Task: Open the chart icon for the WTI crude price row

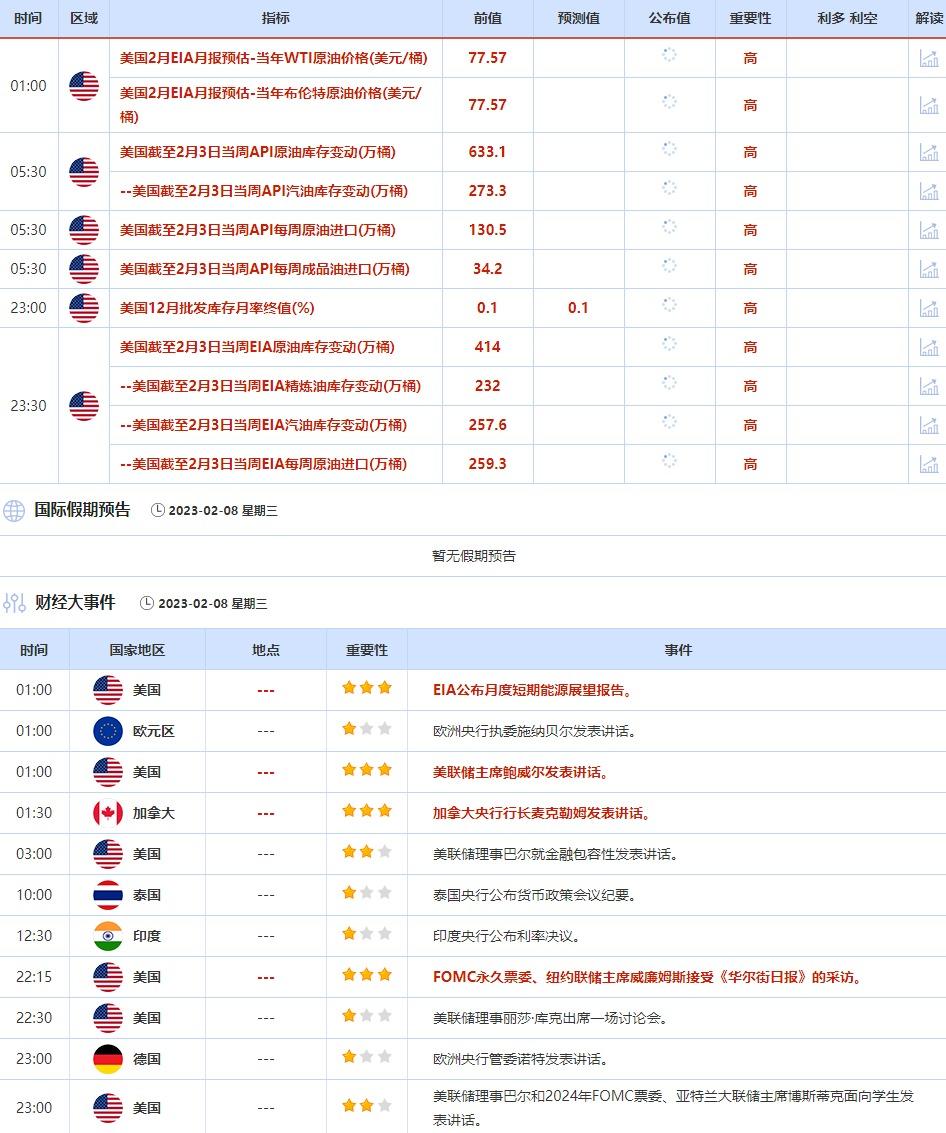Action: pos(929,58)
